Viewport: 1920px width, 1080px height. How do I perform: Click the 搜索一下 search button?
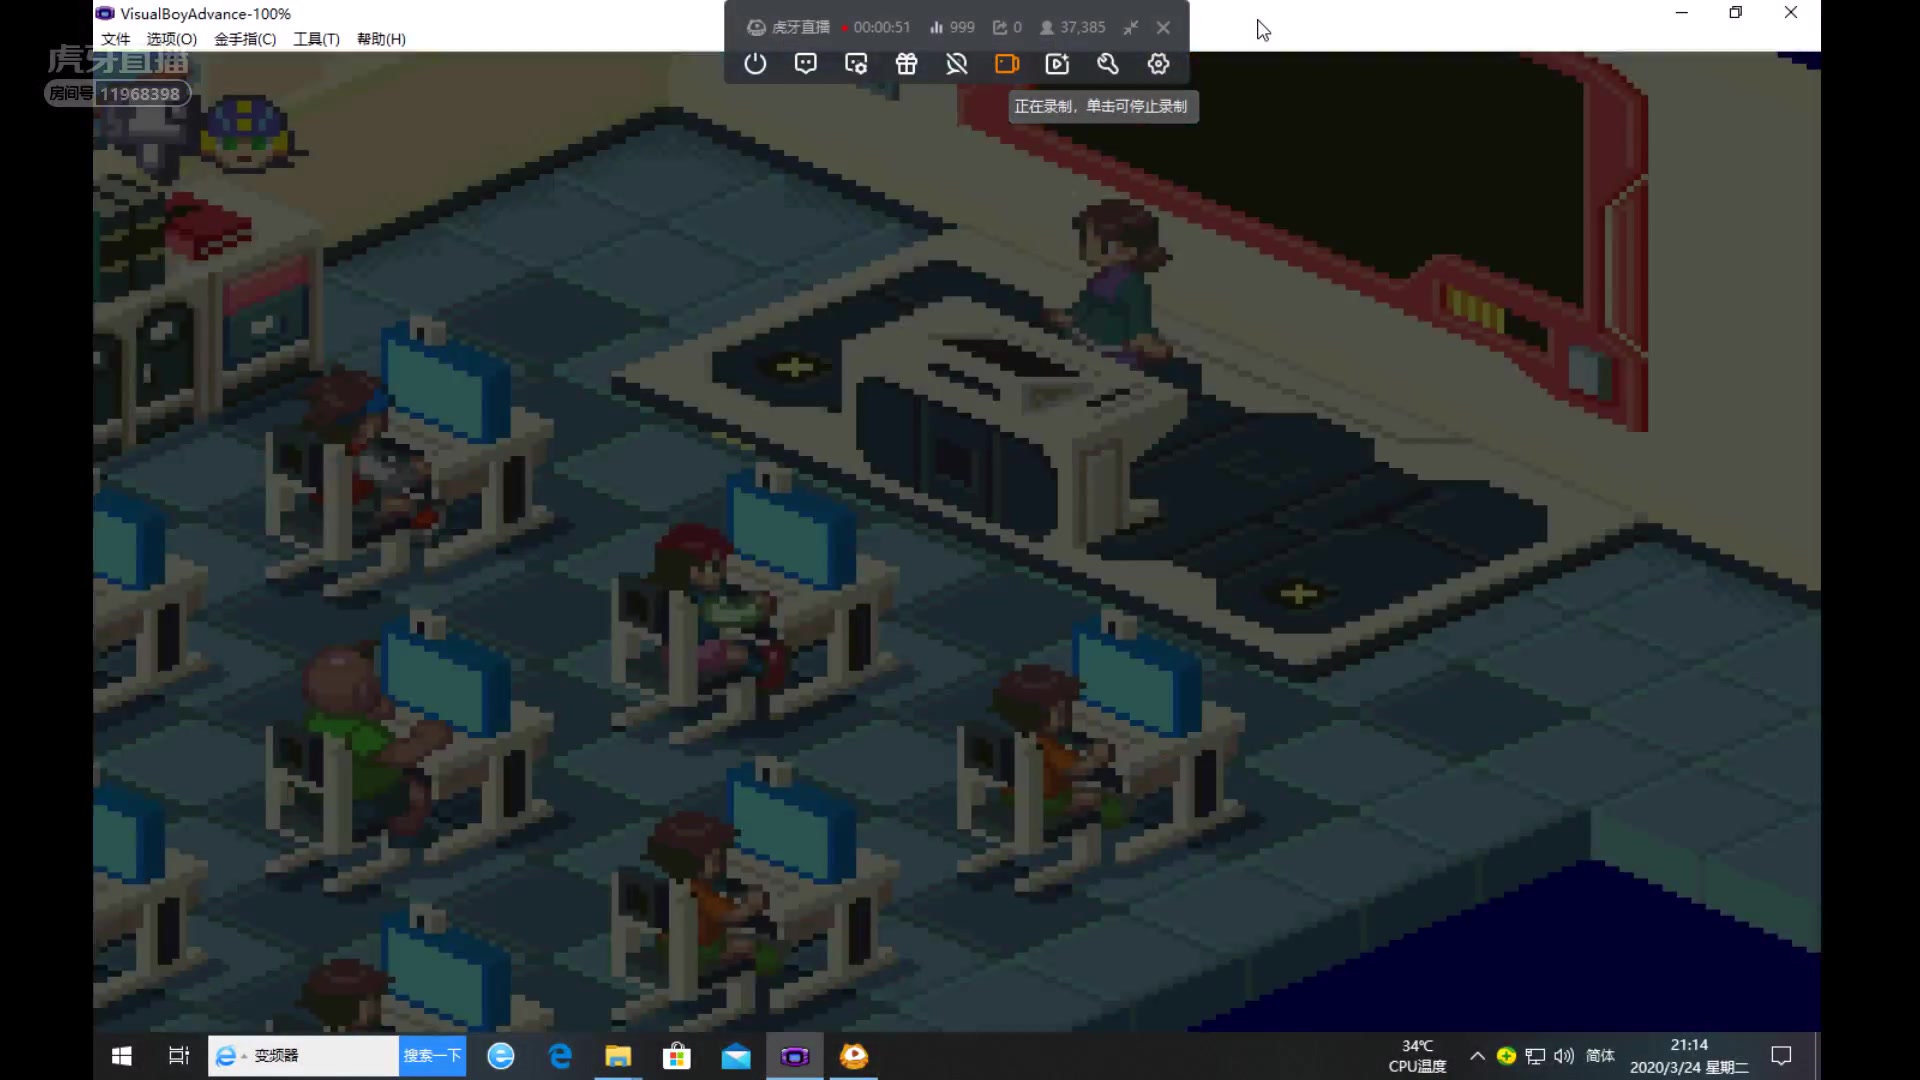point(432,1056)
